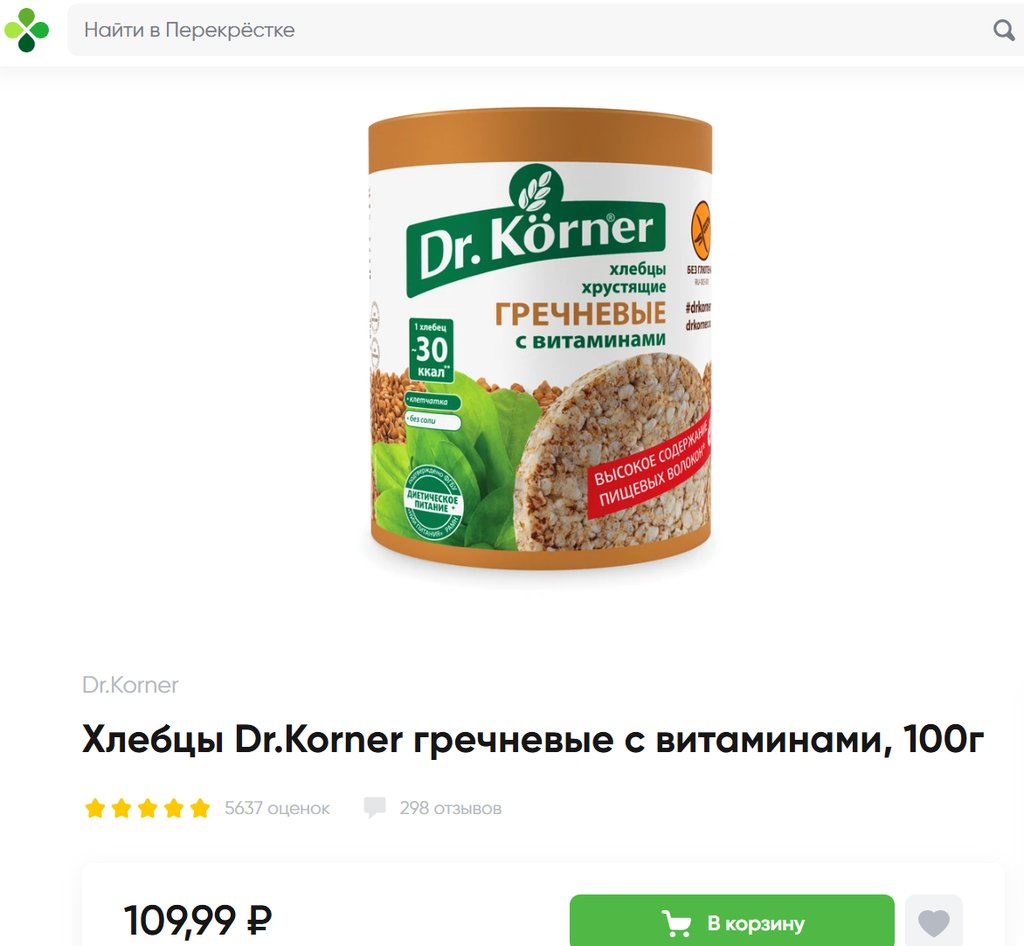Click the cart icon inside the green button
This screenshot has width=1024, height=946.
(676, 924)
